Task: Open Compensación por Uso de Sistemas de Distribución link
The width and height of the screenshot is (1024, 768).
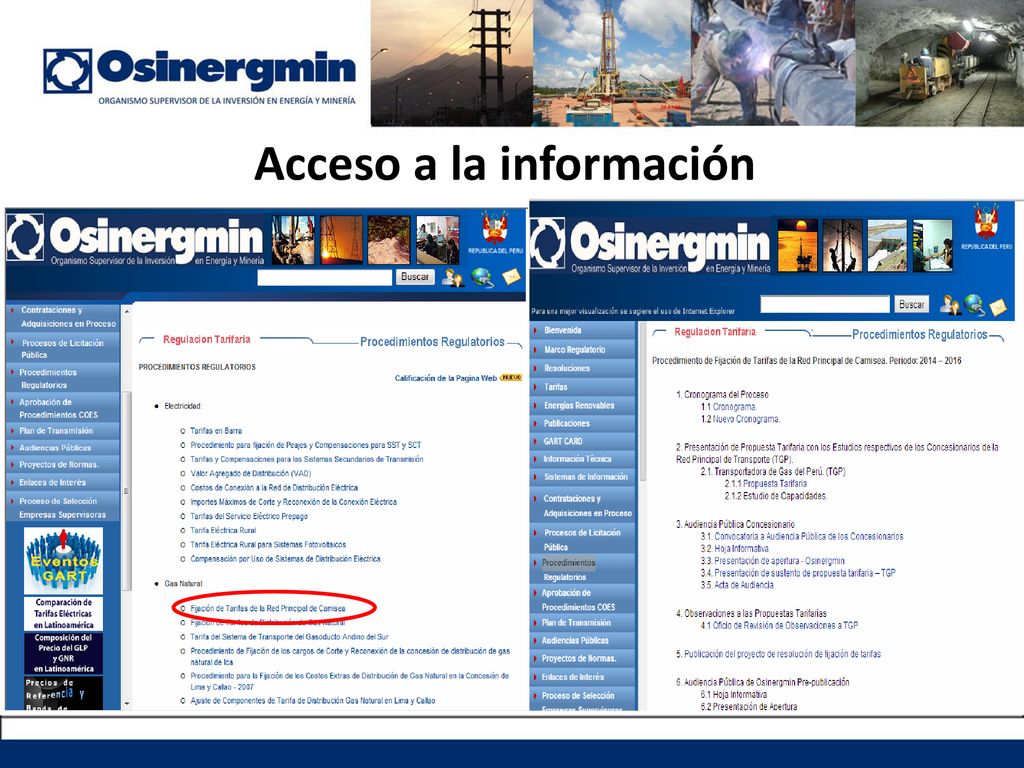Action: point(285,559)
